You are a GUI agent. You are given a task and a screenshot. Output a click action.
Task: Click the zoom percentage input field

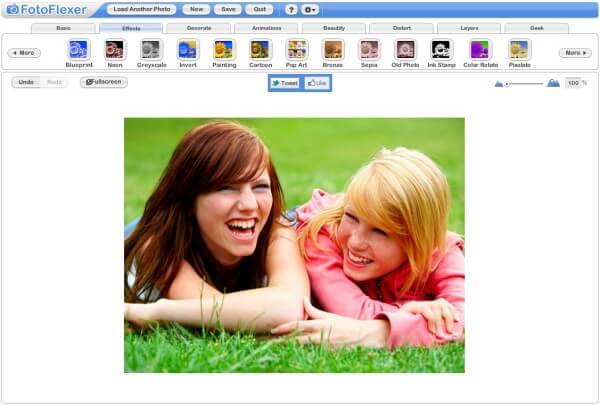coord(573,83)
